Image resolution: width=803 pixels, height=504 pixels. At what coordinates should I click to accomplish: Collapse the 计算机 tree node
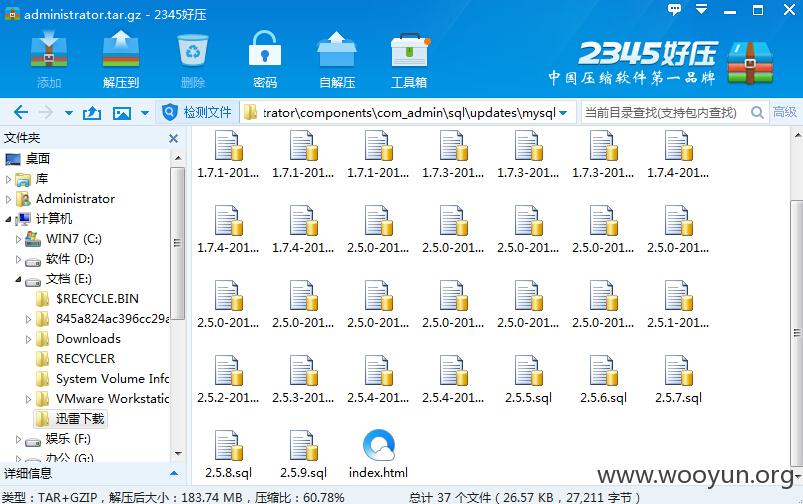point(8,219)
